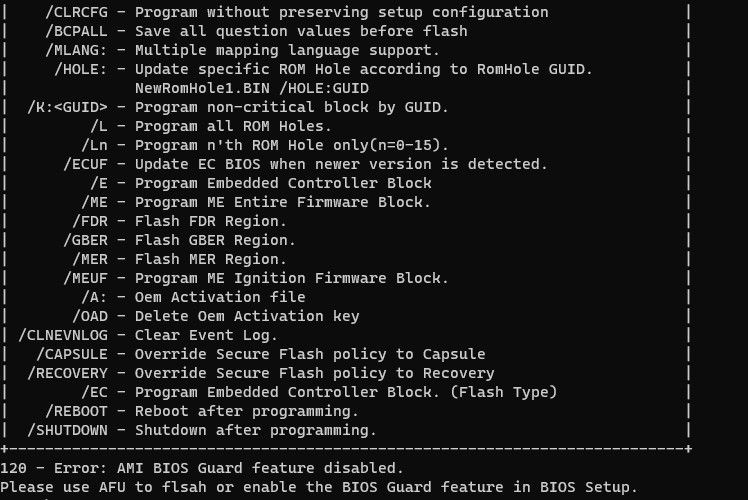Click the /ME option text
Viewport: 748px width, 500px height.
click(x=96, y=202)
